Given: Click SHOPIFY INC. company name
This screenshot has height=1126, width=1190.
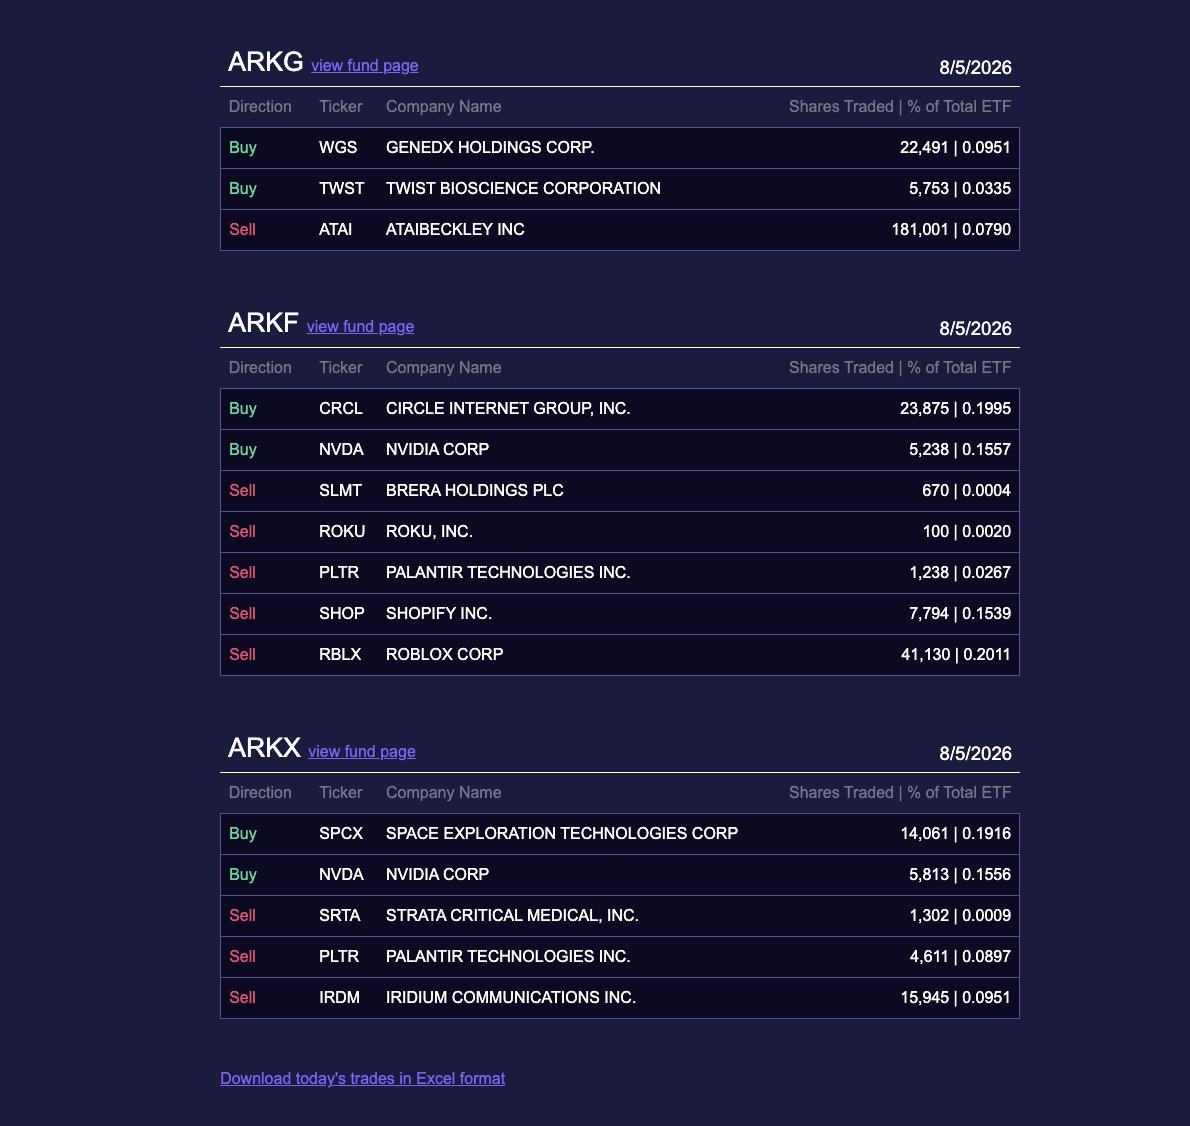Looking at the screenshot, I should click(439, 613).
